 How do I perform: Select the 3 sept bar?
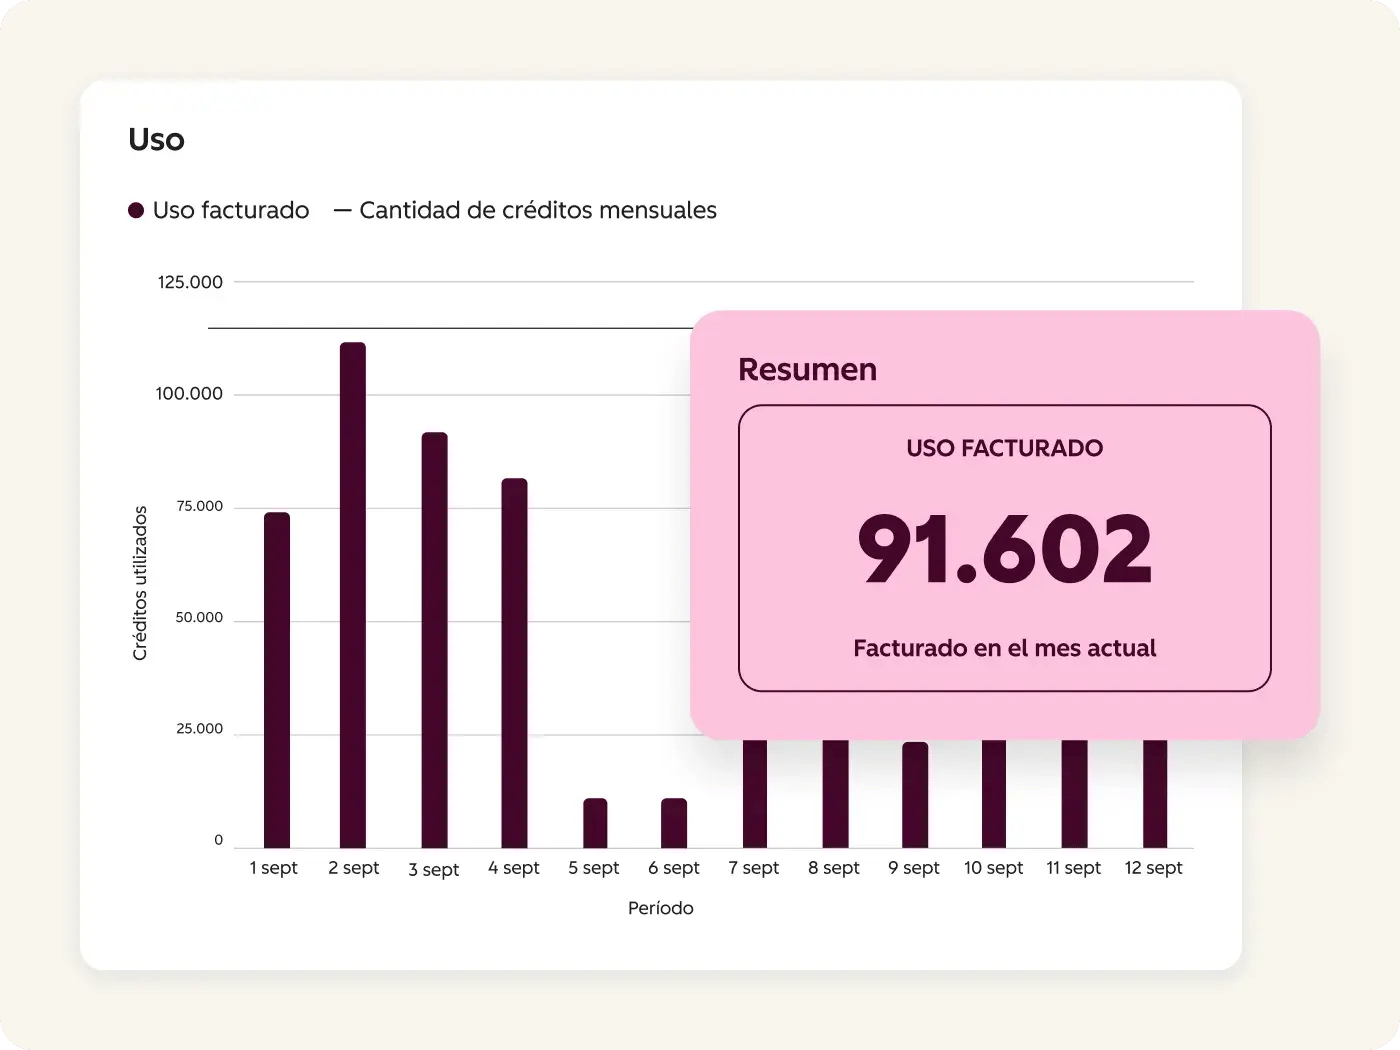(x=434, y=640)
